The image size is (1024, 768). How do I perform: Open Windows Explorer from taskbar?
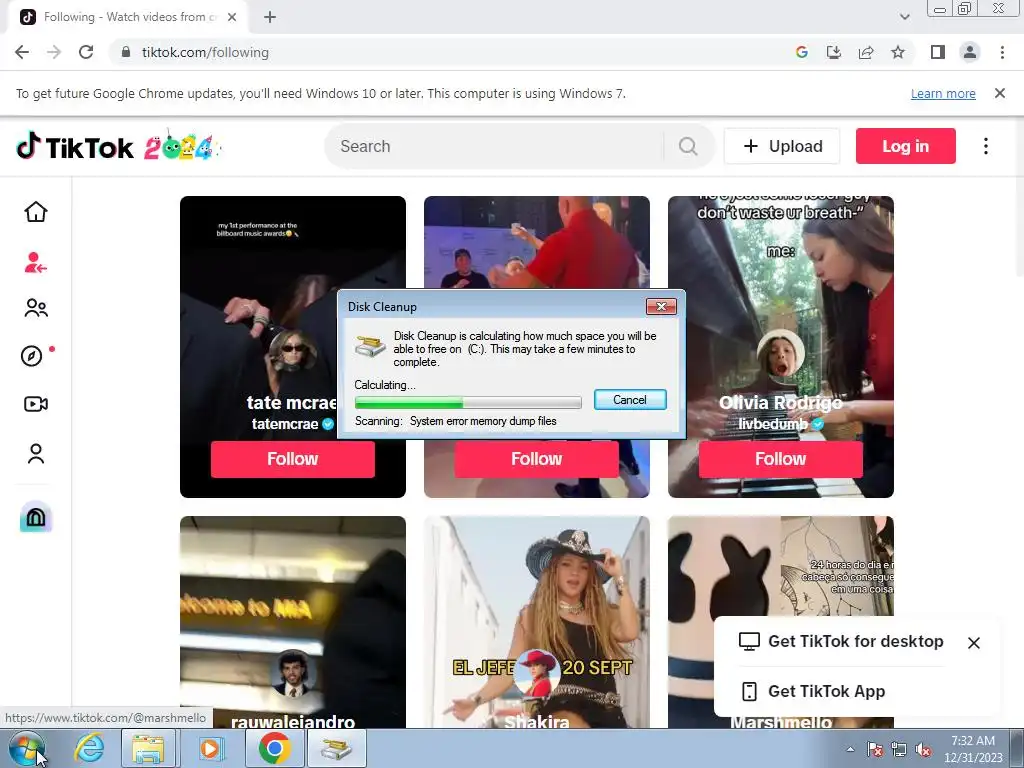pyautogui.click(x=148, y=748)
